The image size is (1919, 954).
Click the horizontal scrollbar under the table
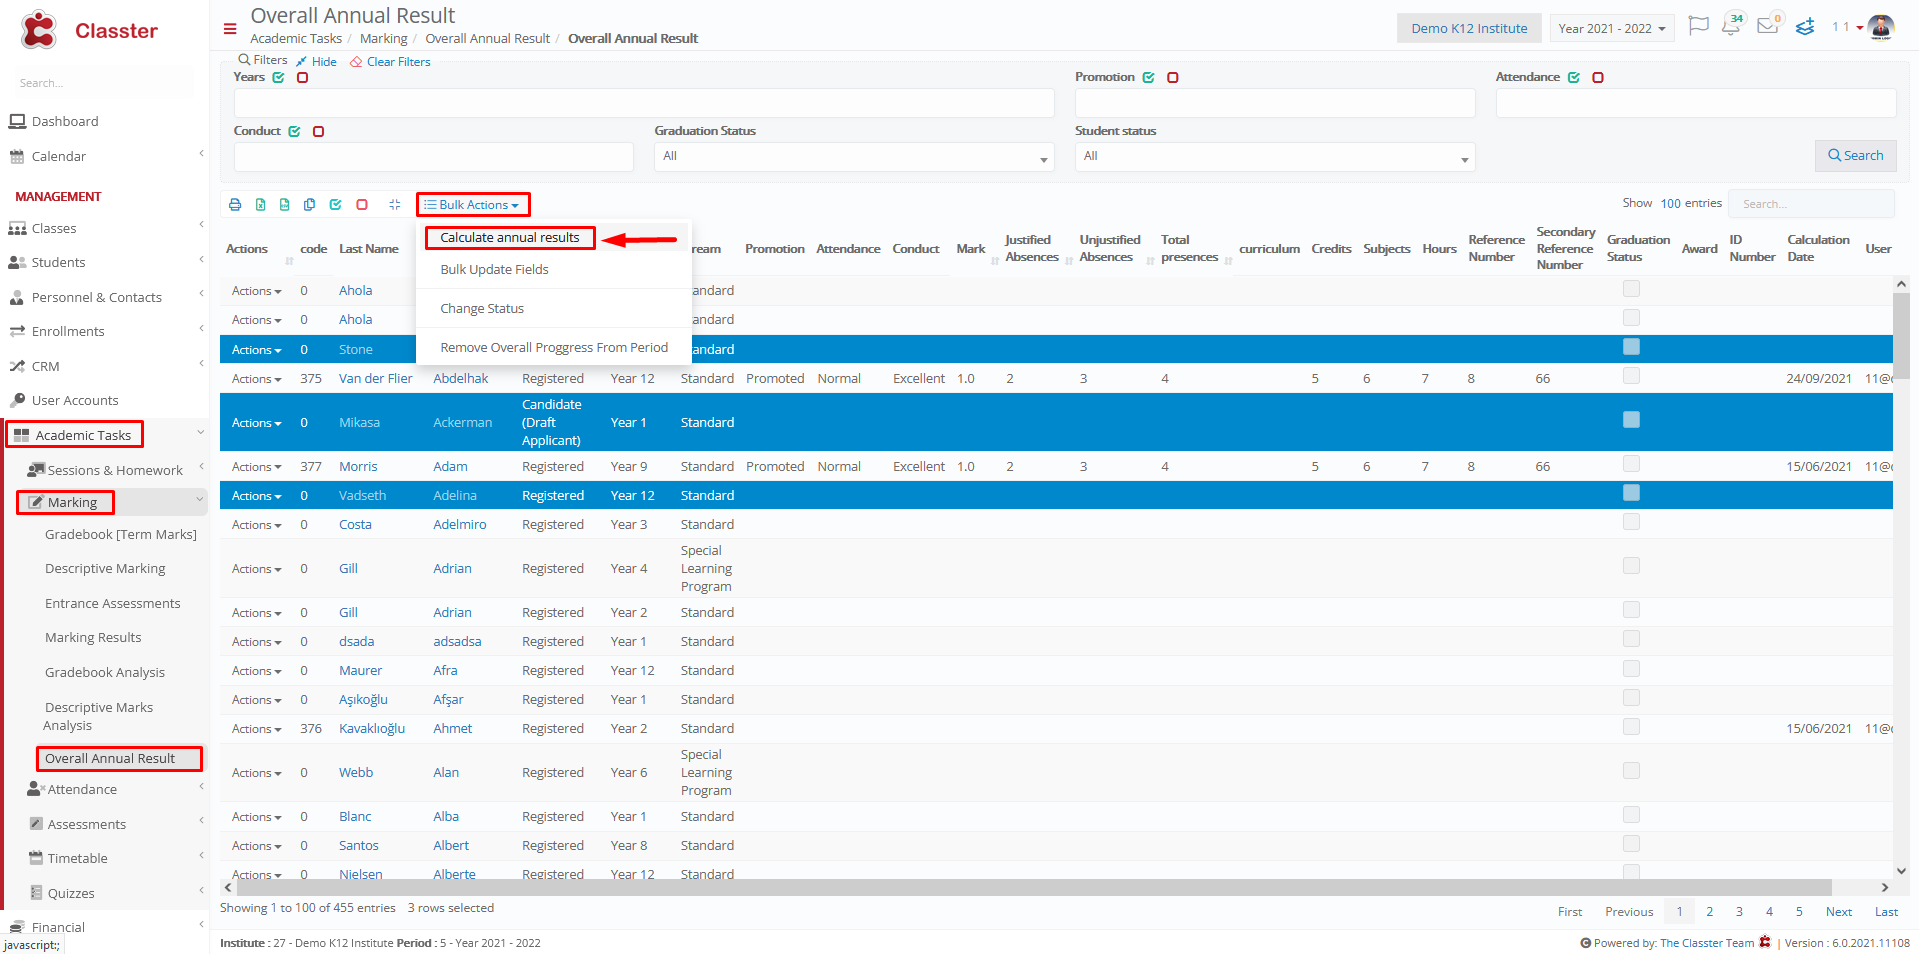click(x=1034, y=887)
